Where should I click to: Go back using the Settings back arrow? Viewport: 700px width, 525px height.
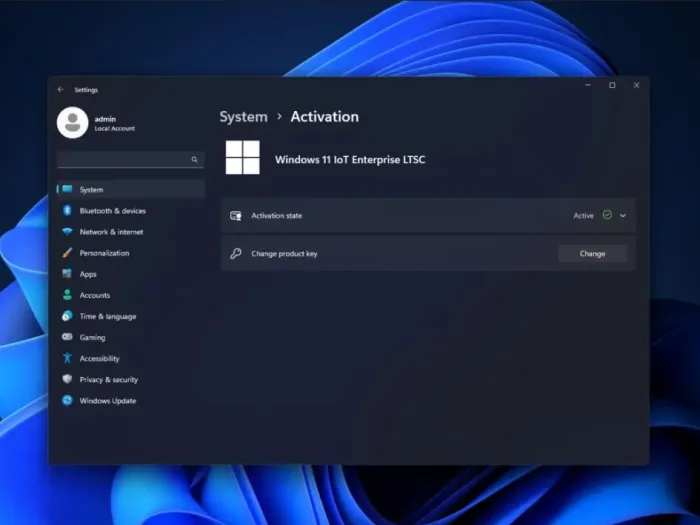click(61, 90)
